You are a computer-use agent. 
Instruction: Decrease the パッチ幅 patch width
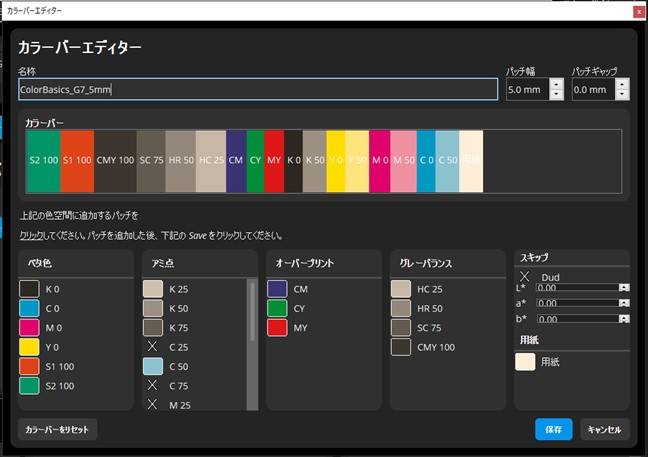(556, 95)
